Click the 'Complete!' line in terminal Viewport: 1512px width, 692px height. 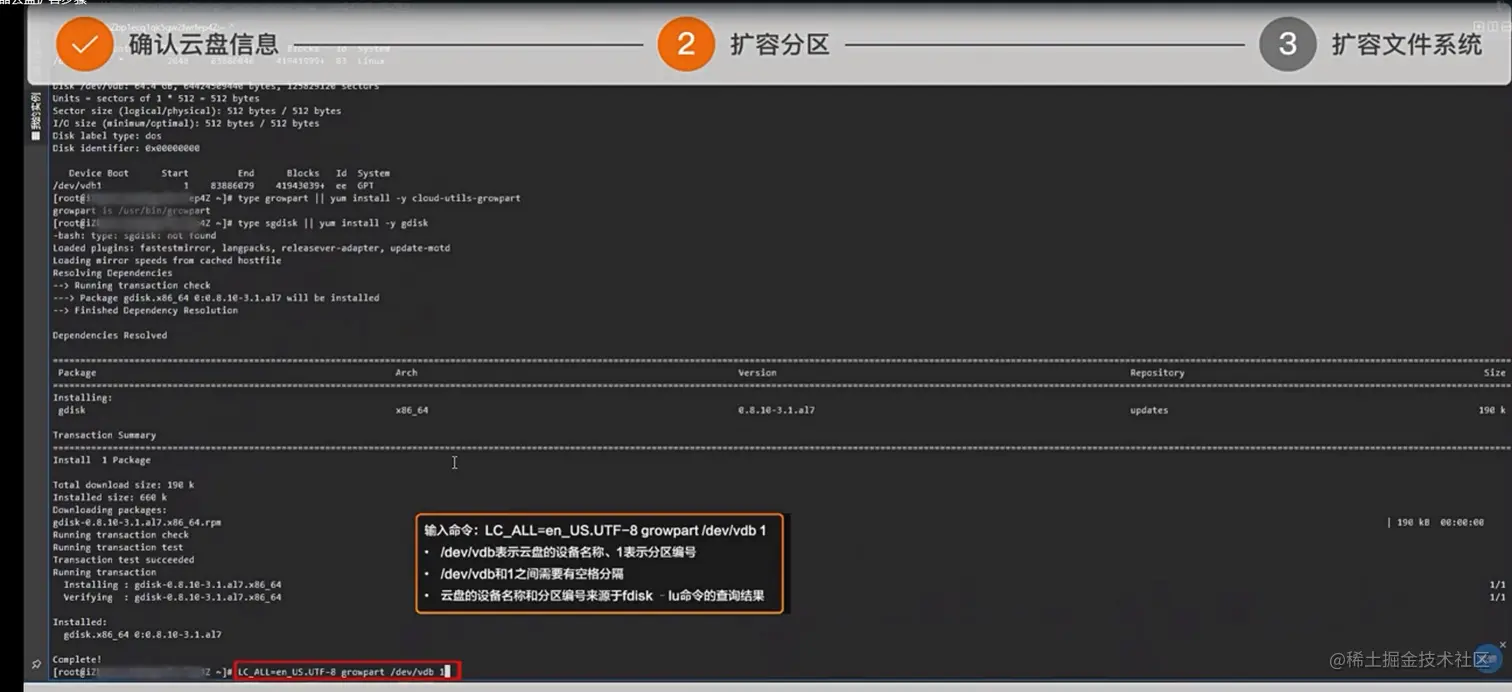[x=77, y=660]
